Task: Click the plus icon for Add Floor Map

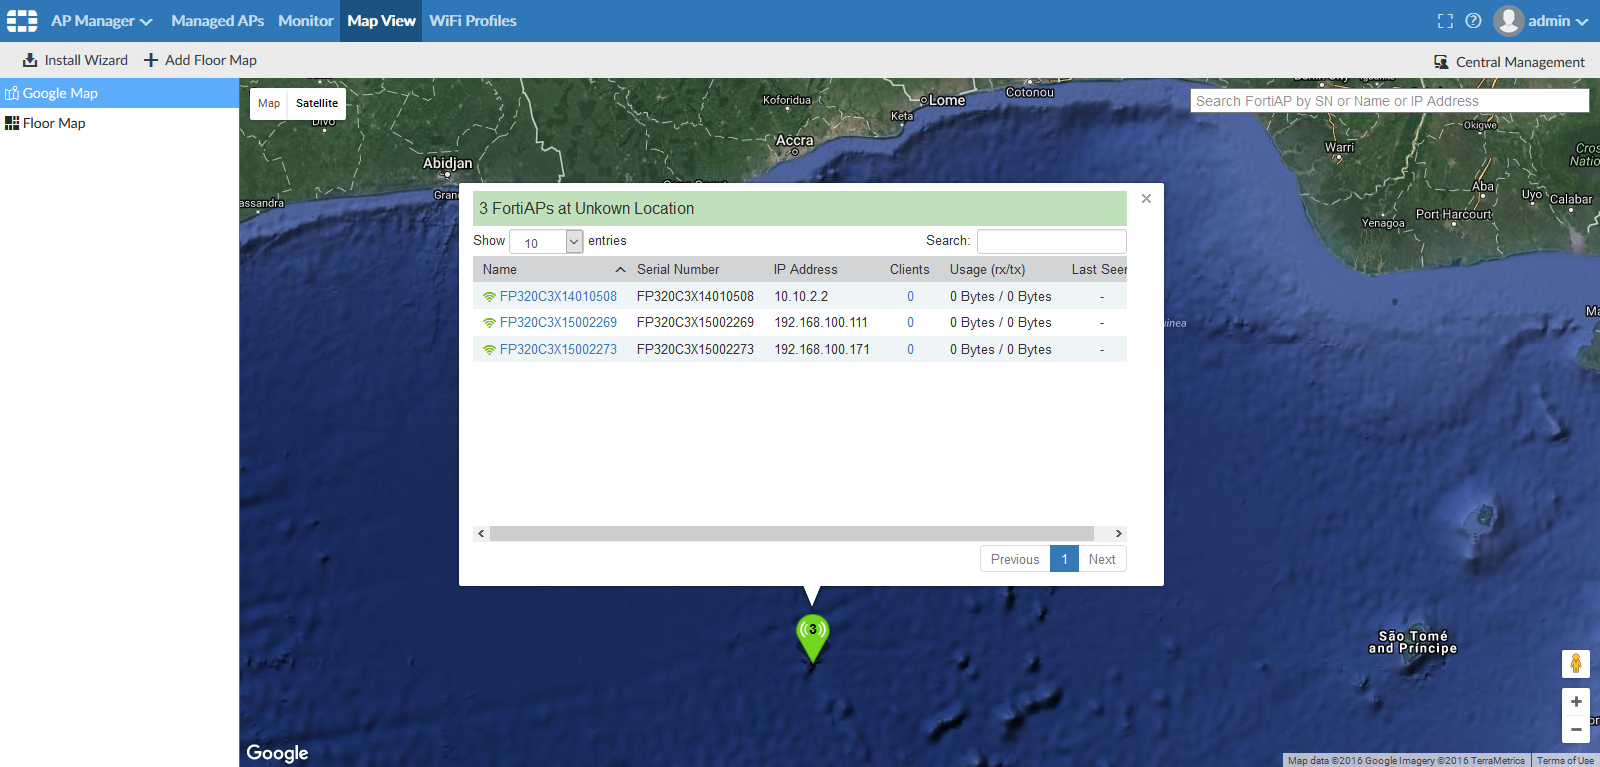Action: tap(151, 60)
